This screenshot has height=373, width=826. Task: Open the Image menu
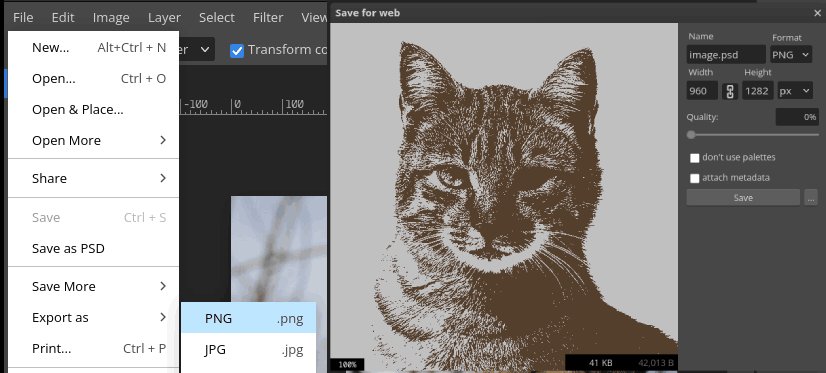click(x=111, y=17)
